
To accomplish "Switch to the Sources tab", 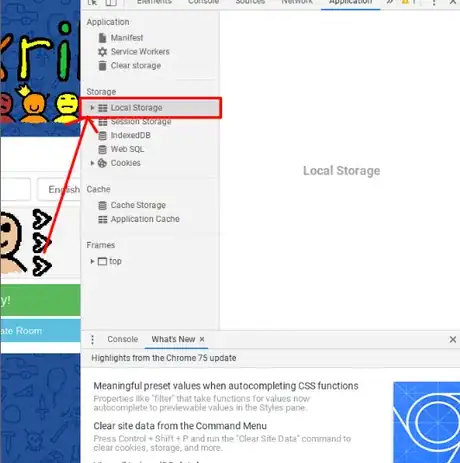I will point(250,2).
